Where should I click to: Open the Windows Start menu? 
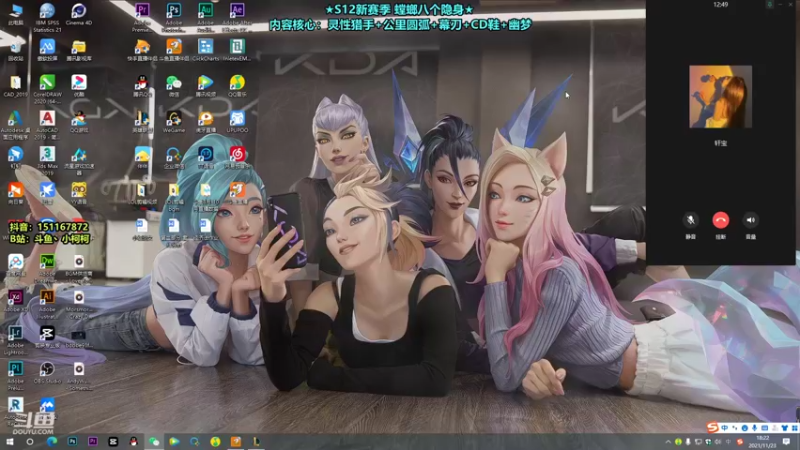point(9,441)
